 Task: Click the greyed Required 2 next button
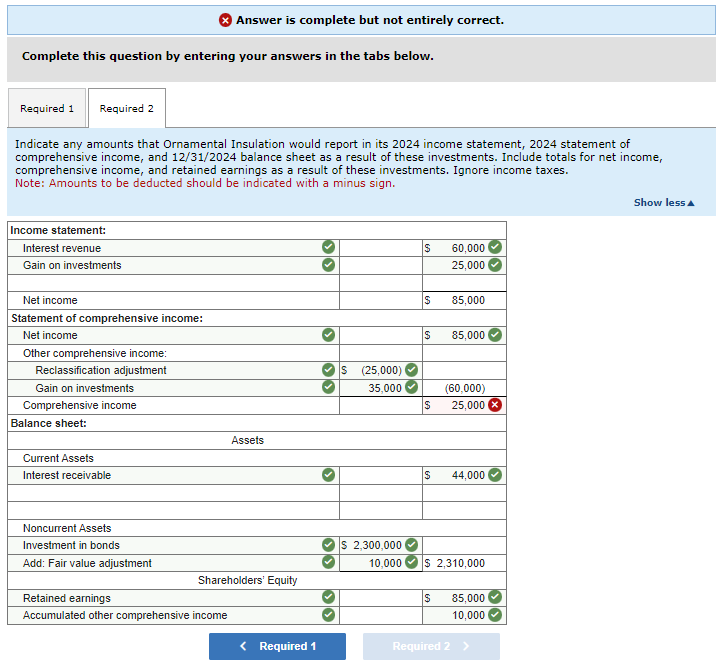point(431,646)
